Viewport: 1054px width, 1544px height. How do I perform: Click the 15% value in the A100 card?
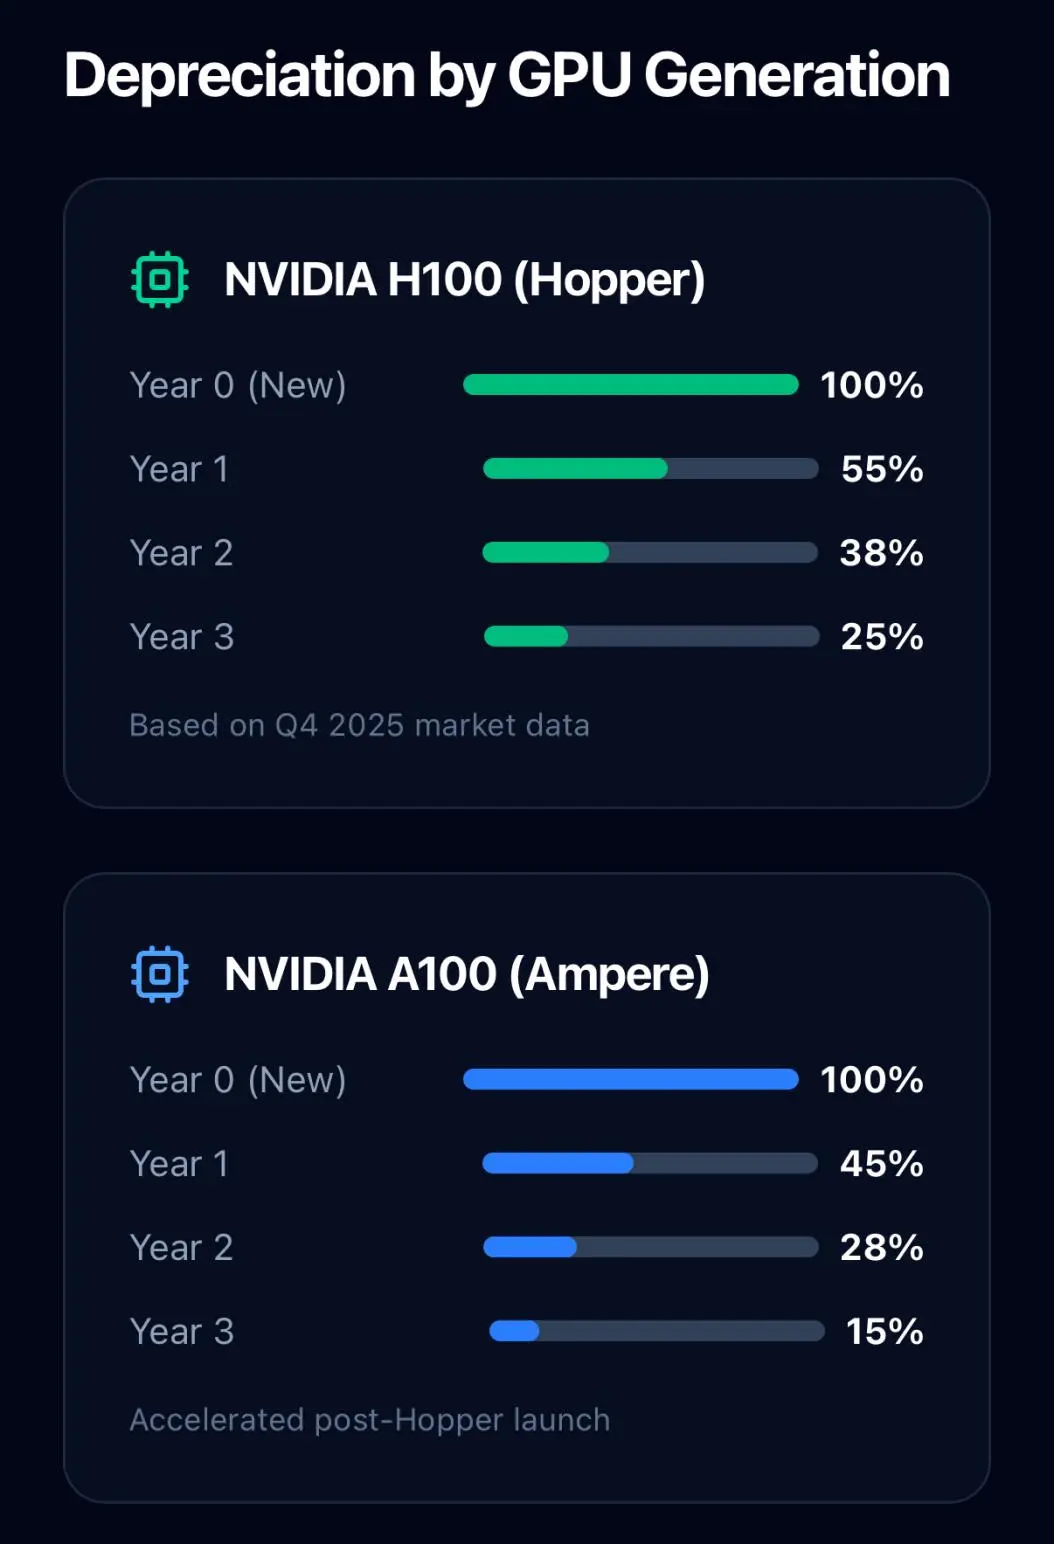click(x=885, y=1332)
